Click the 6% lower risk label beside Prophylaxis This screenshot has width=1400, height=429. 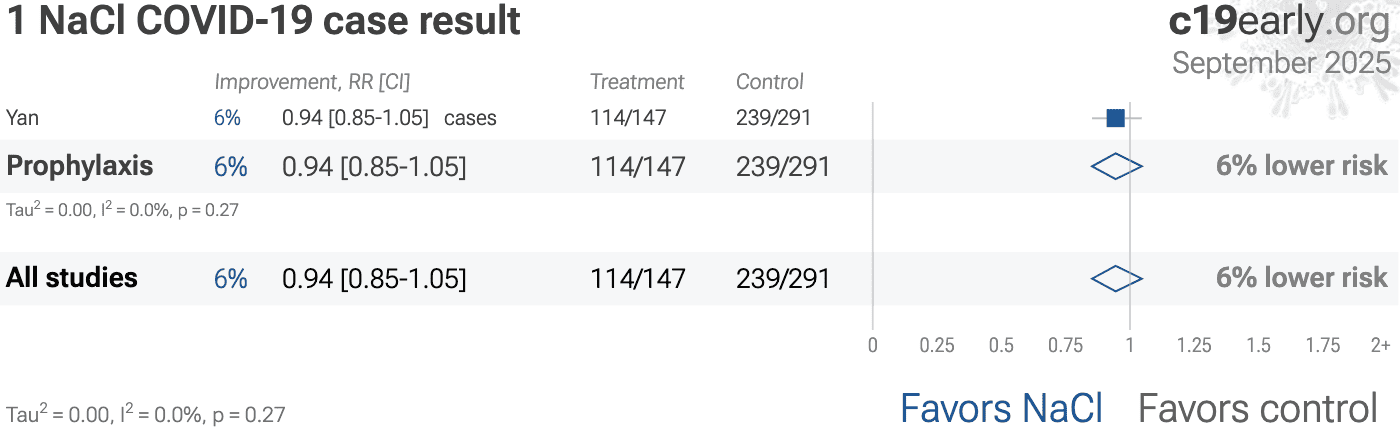[1302, 167]
